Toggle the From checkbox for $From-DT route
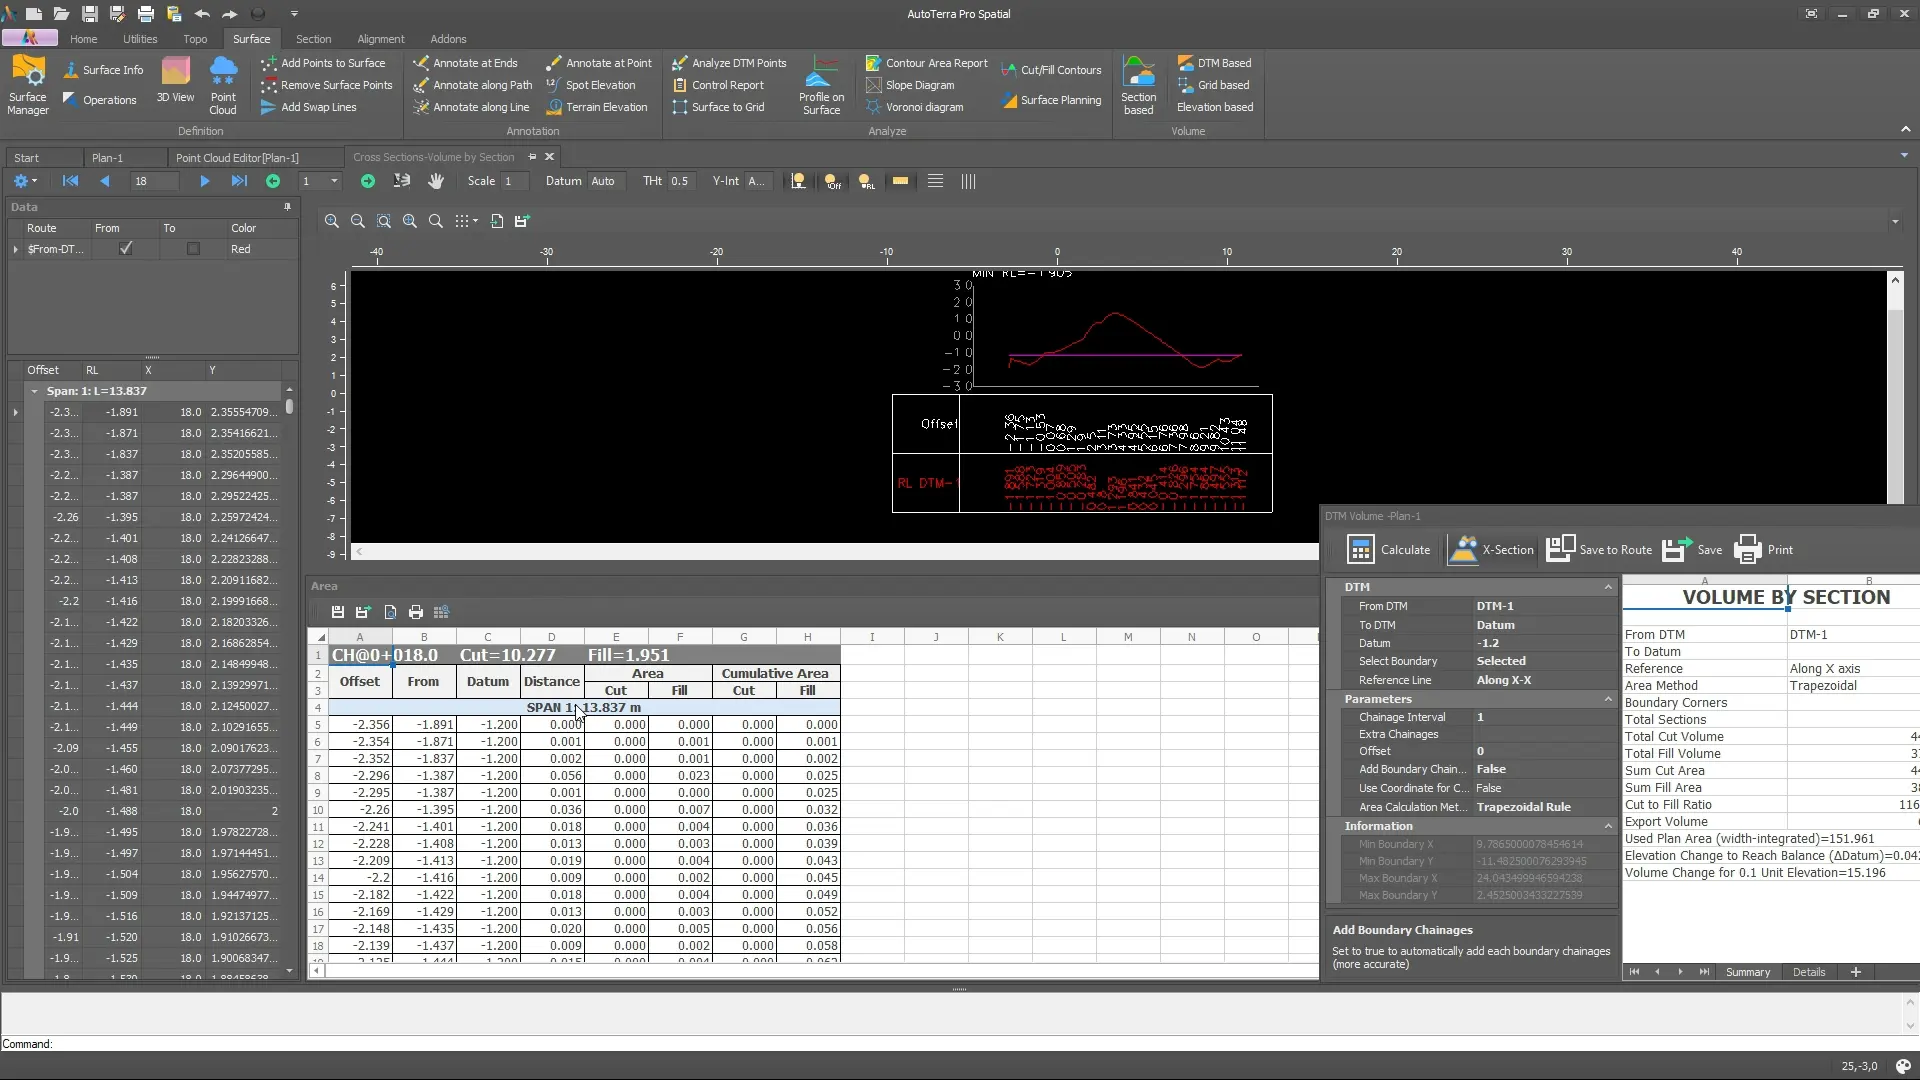The image size is (1920, 1080). [x=126, y=249]
